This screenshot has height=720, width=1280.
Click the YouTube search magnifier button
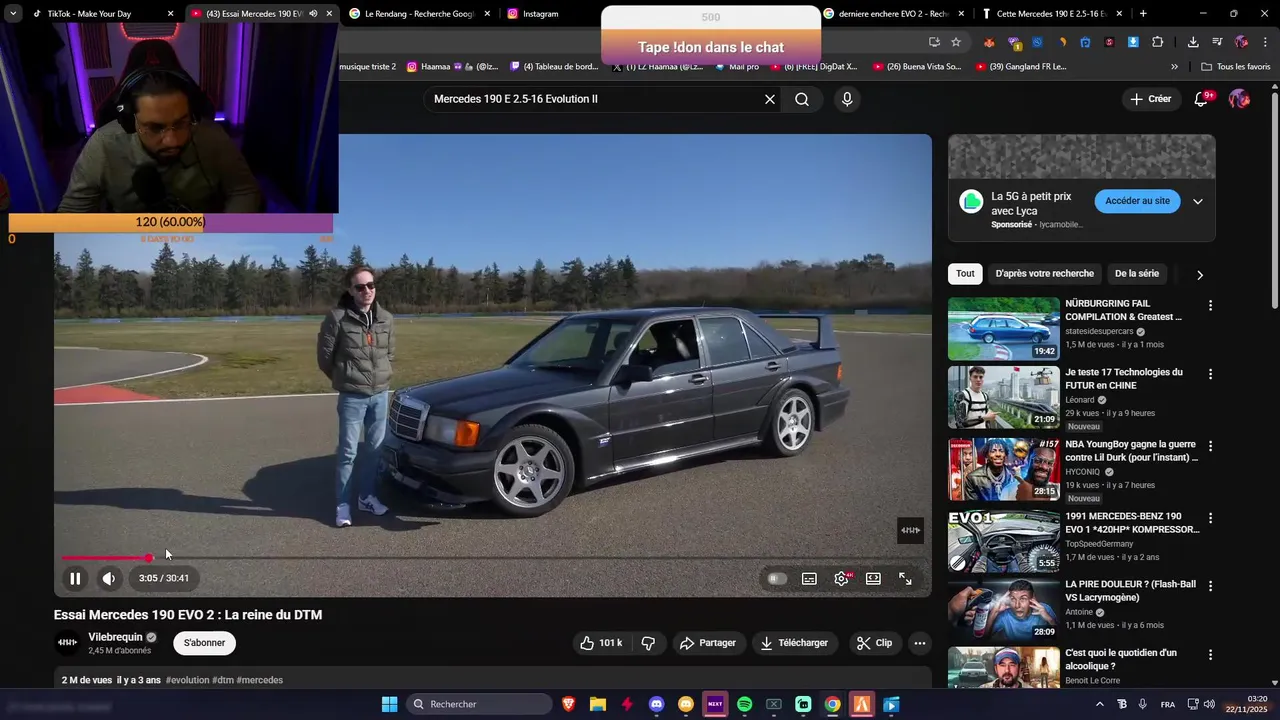[802, 99]
